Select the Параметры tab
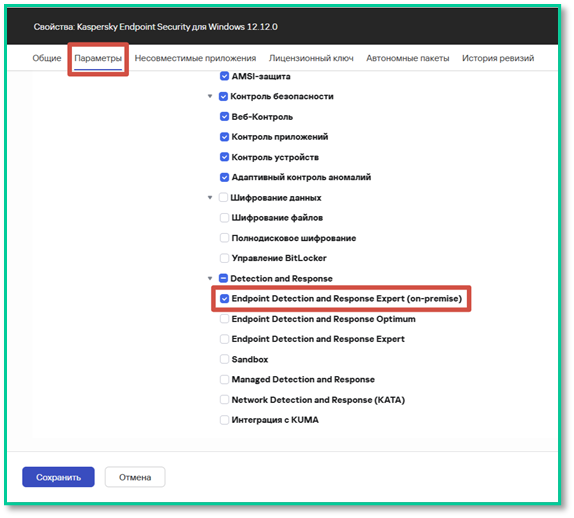Viewport: 574px width, 518px height. click(98, 58)
